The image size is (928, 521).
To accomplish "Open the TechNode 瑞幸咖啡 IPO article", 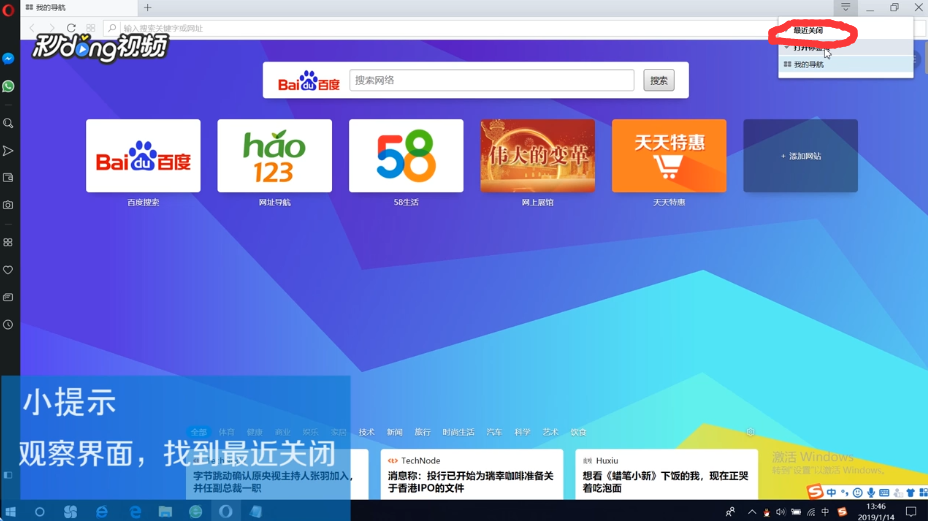I will pos(472,474).
